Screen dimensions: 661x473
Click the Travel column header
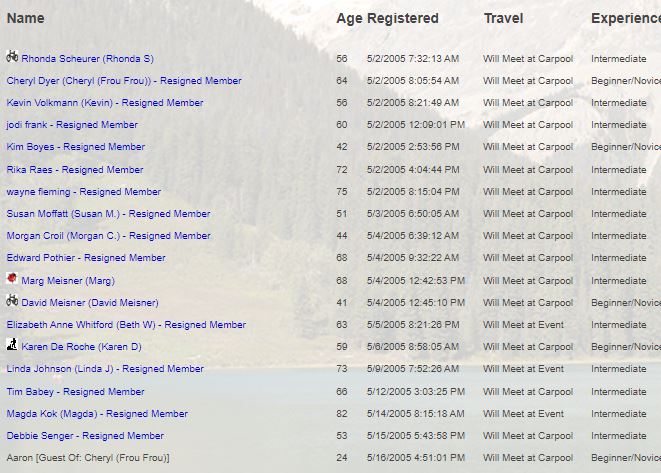tap(503, 18)
